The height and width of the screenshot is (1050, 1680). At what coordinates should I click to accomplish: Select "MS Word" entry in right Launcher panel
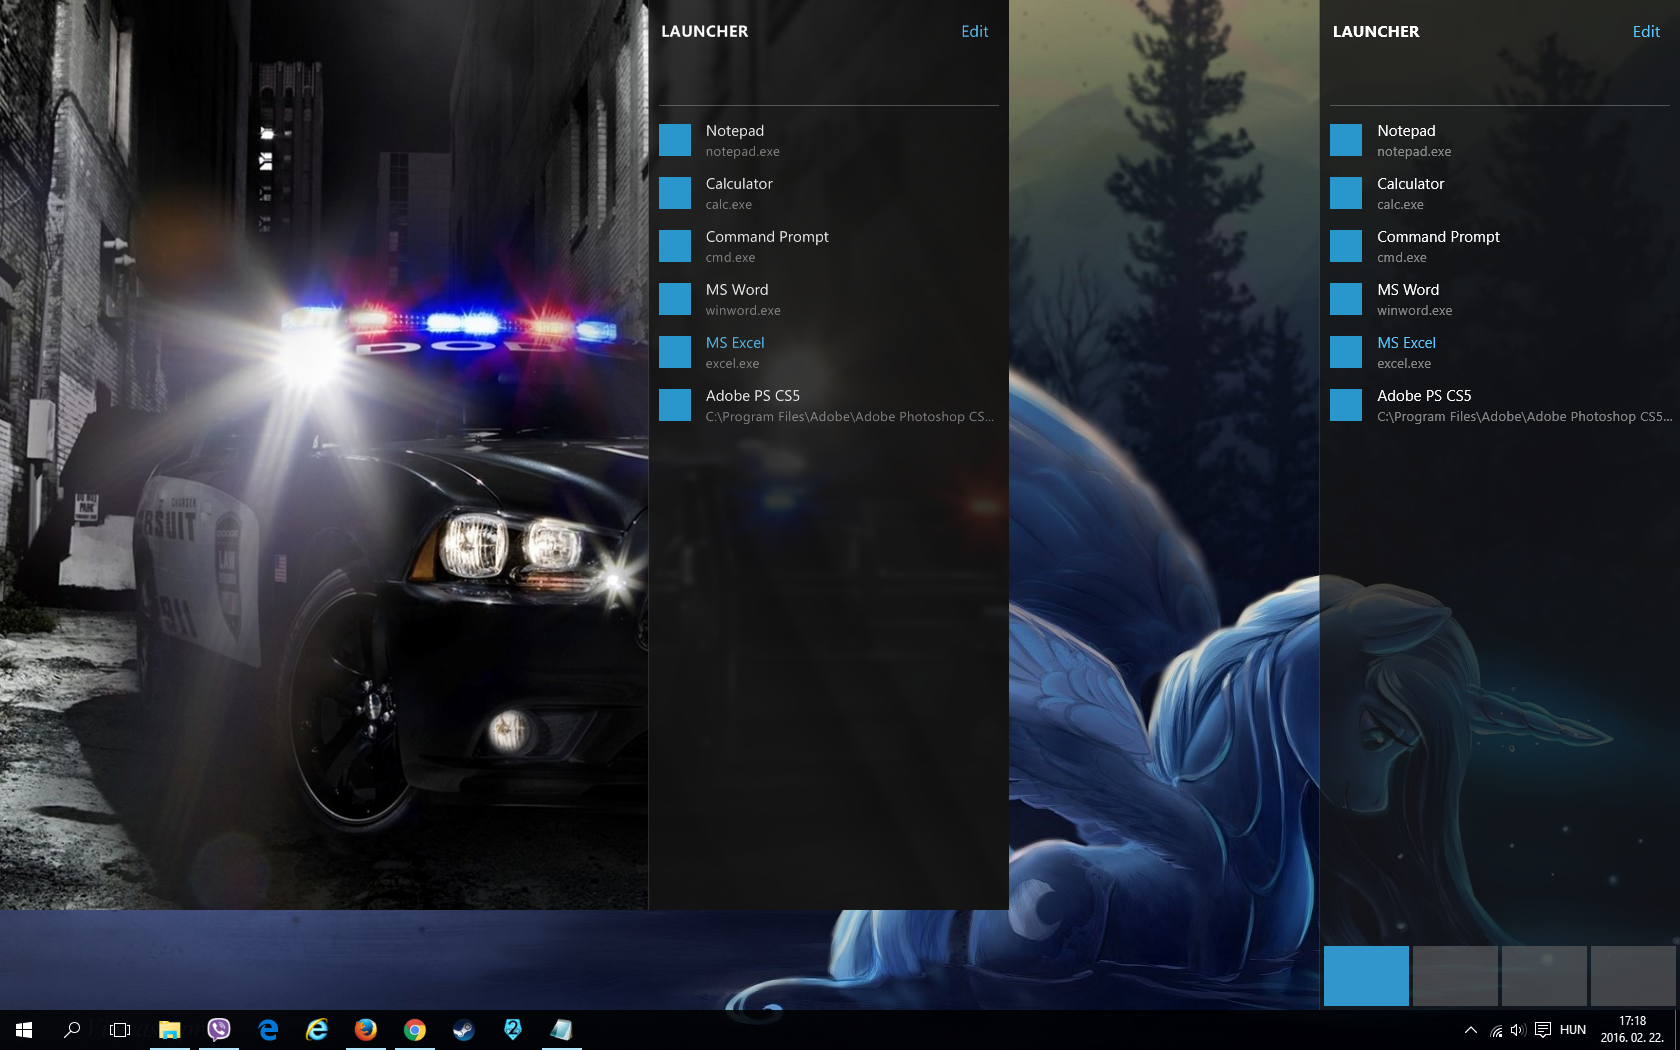point(1500,299)
